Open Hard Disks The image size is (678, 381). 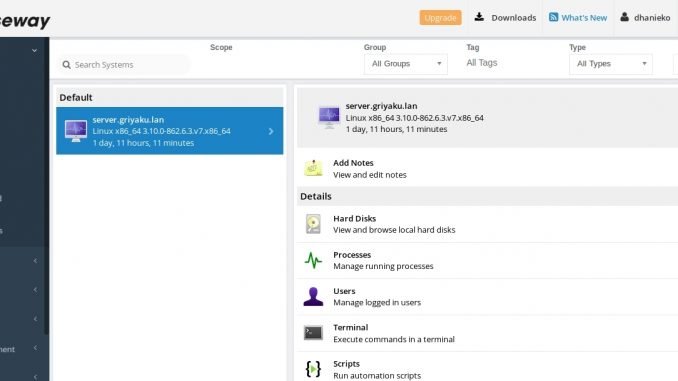point(487,224)
